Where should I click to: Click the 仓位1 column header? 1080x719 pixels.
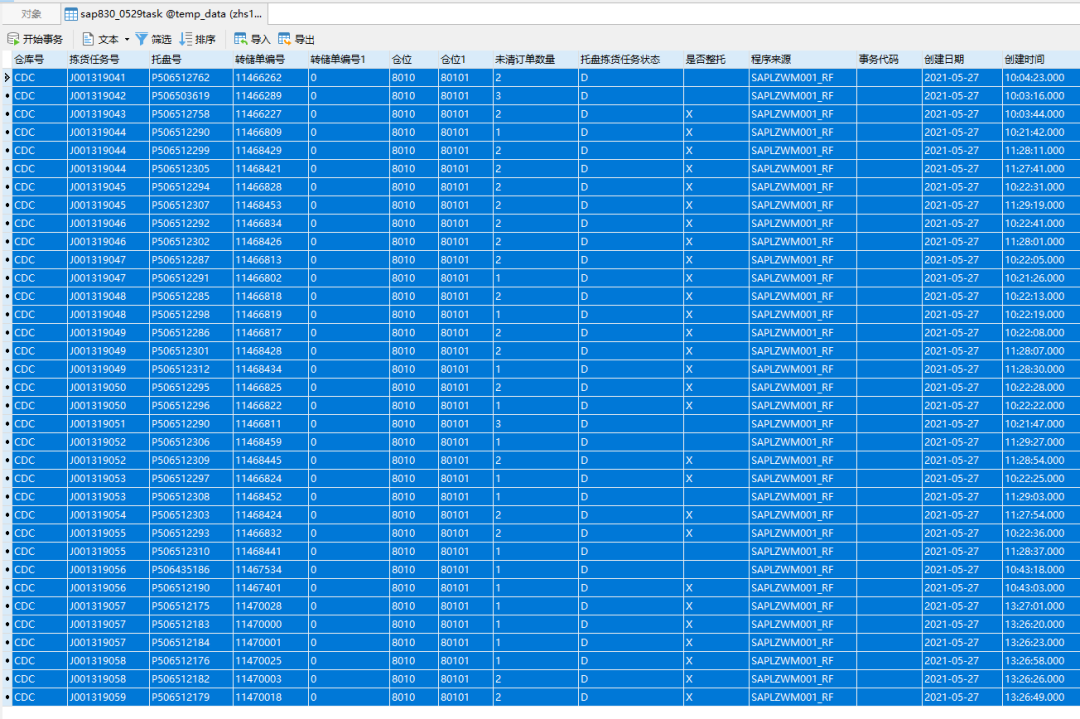(465, 60)
